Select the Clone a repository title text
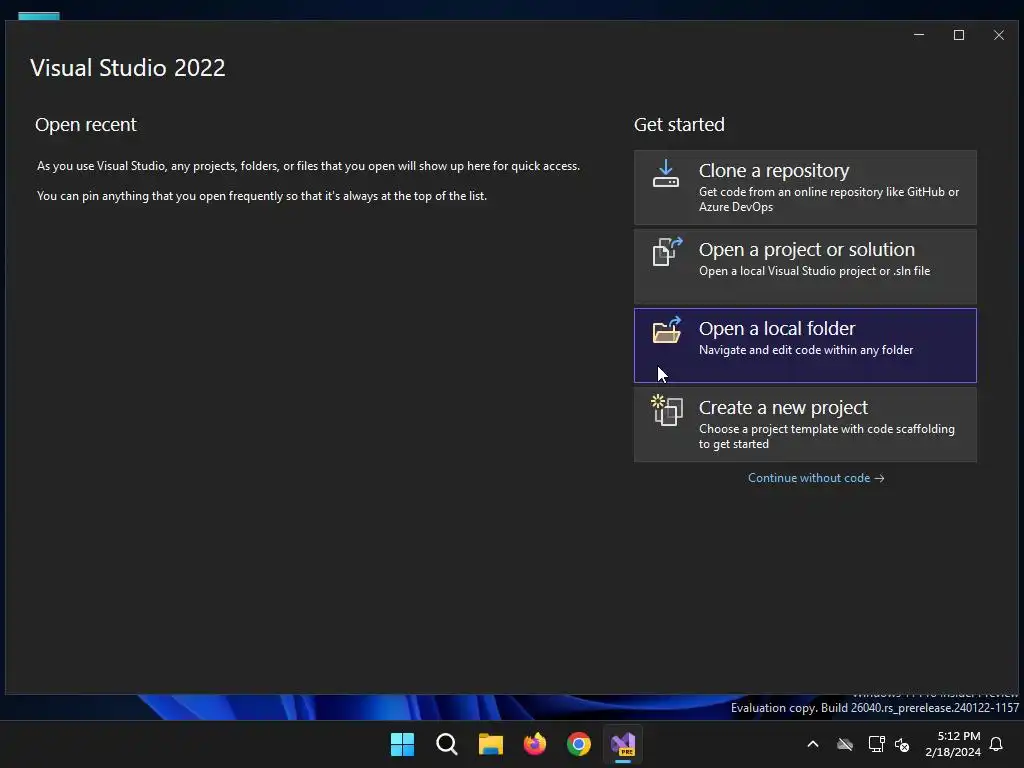Image resolution: width=1024 pixels, height=768 pixels. pos(774,170)
